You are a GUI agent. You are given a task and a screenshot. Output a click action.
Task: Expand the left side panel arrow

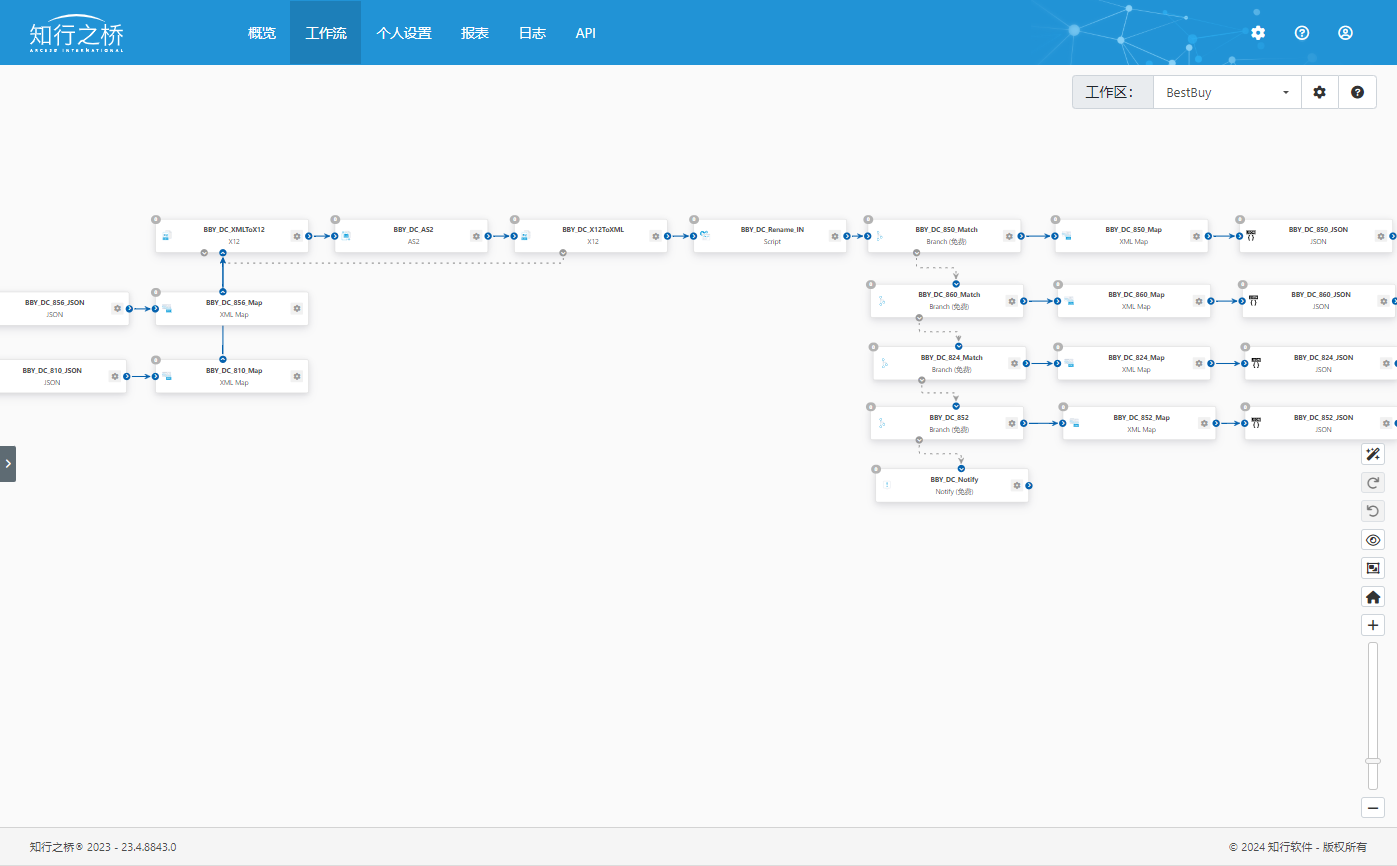8,464
